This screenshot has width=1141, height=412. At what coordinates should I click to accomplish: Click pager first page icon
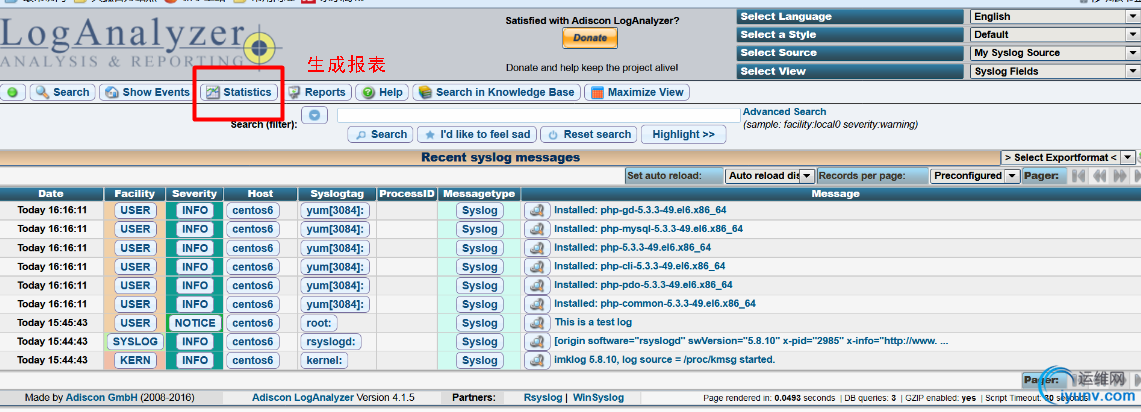tap(1079, 175)
